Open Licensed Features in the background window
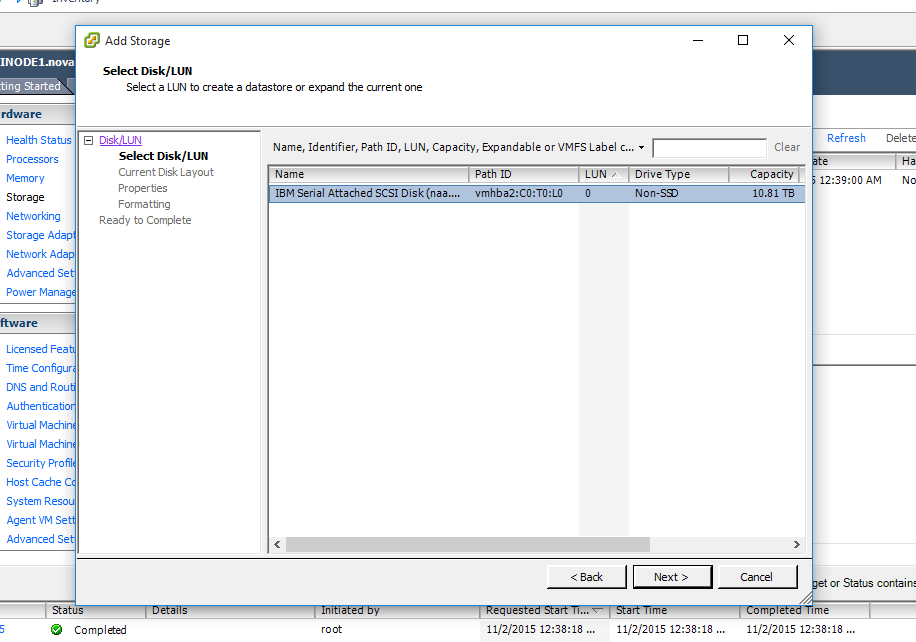The width and height of the screenshot is (916, 642). (40, 349)
